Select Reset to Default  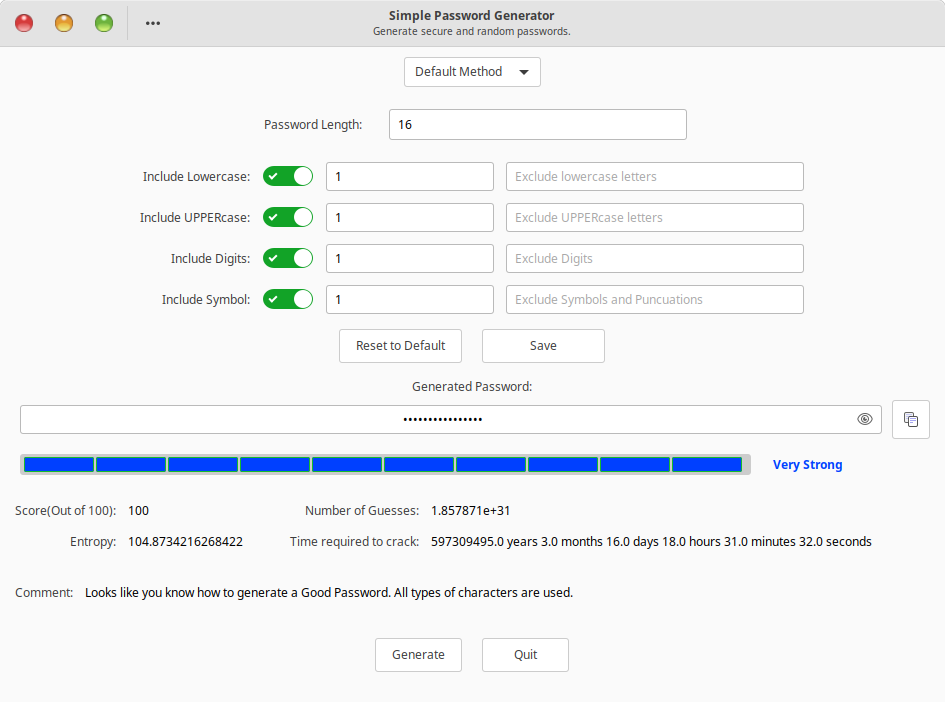[400, 345]
